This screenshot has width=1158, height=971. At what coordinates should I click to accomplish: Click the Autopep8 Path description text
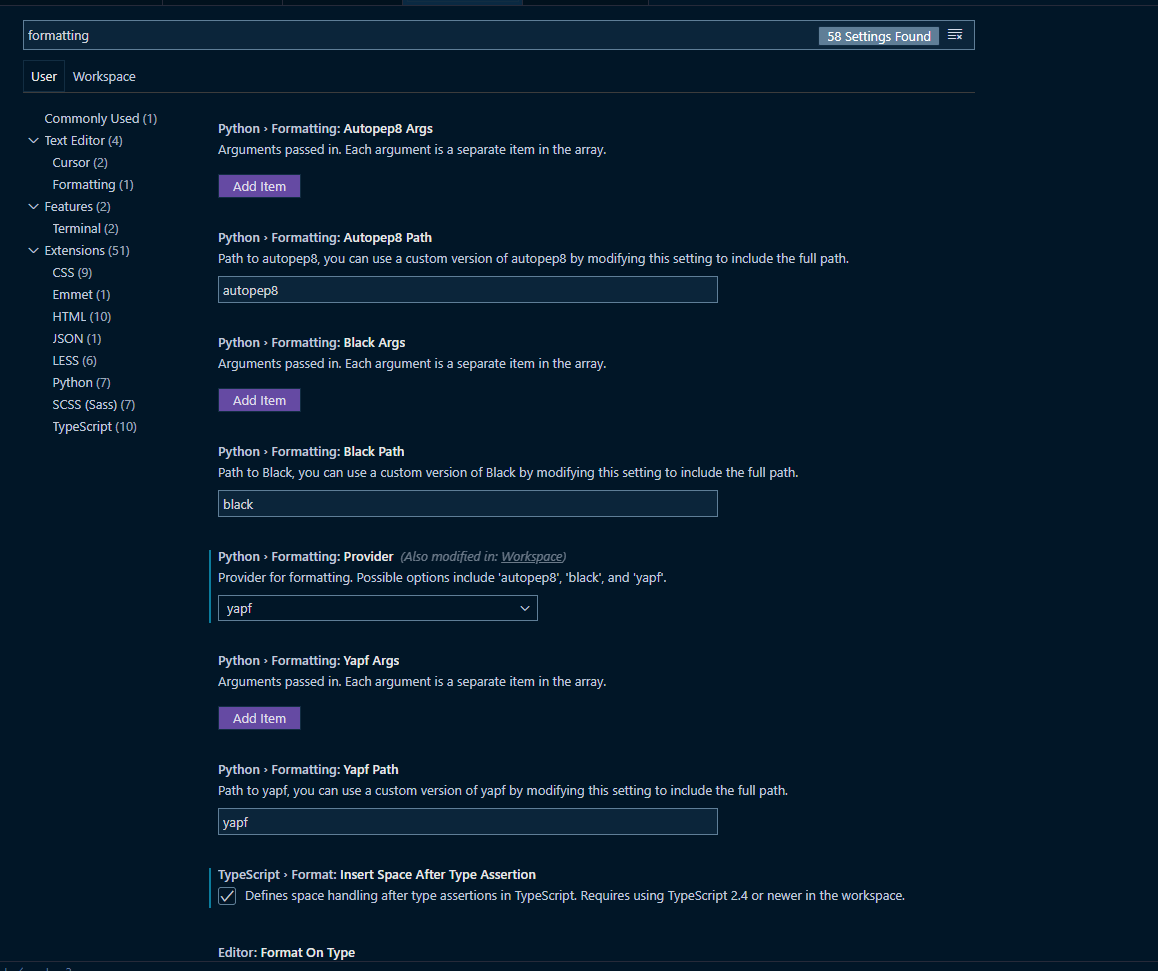coord(533,259)
